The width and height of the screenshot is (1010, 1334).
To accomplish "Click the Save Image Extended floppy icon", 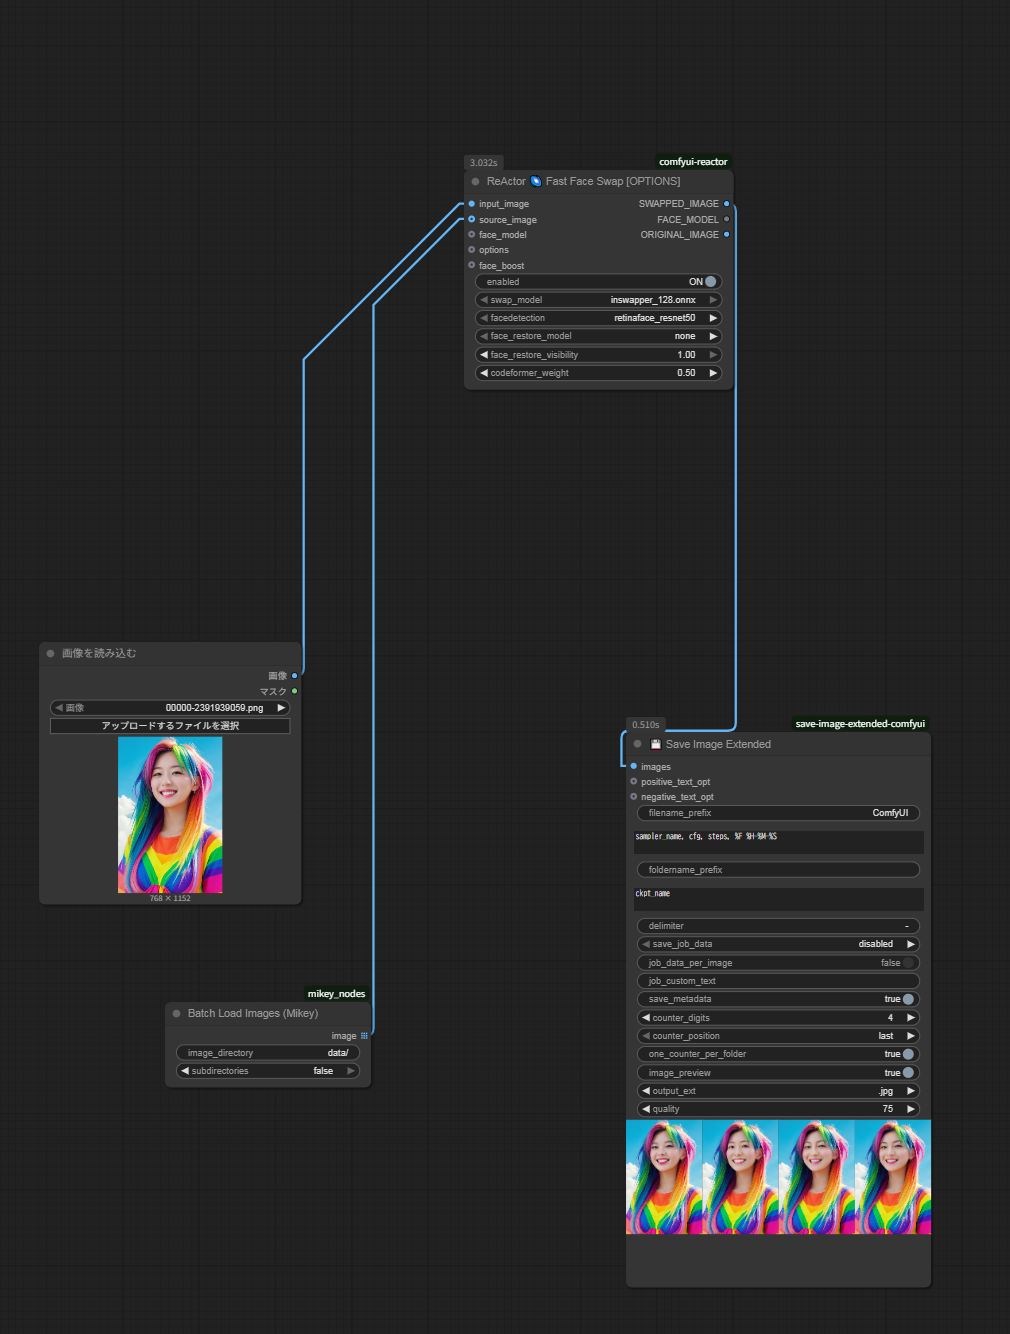I will pyautogui.click(x=656, y=744).
